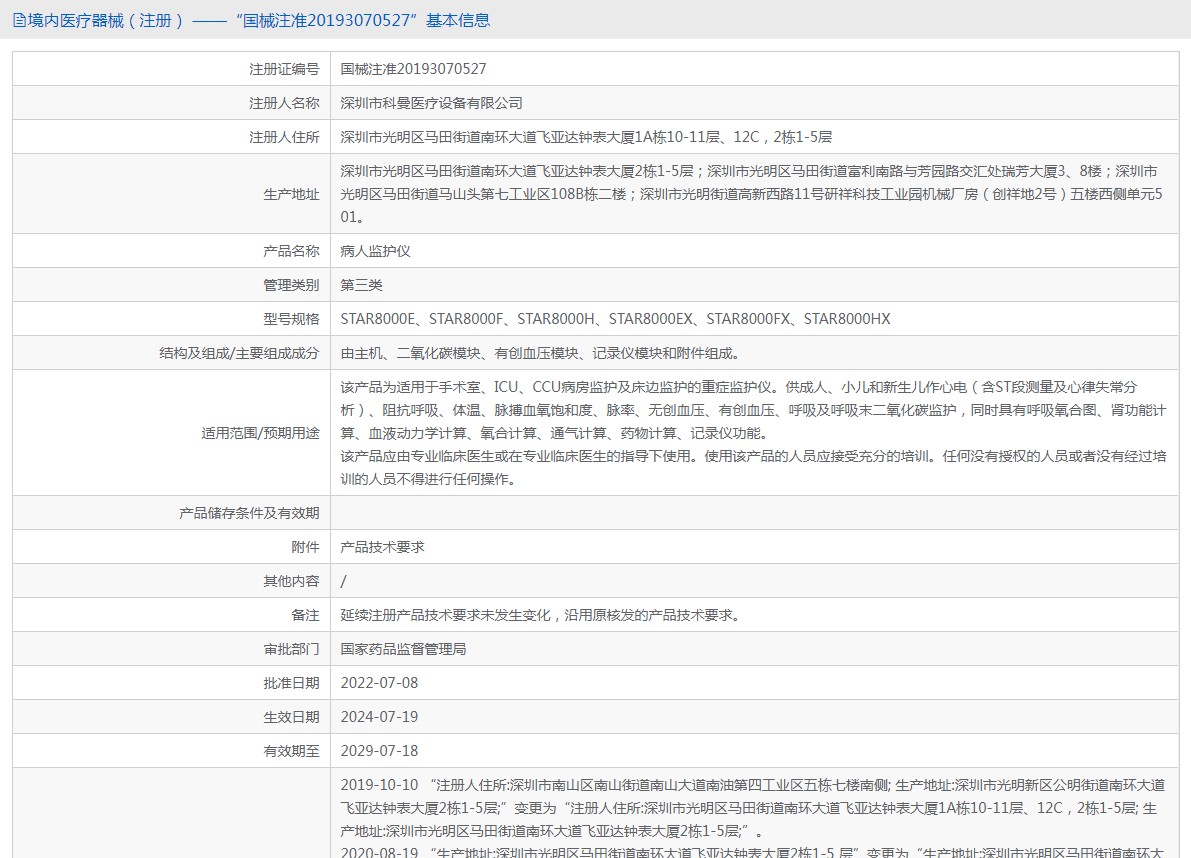Click the 型号规格 label
Image resolution: width=1191 pixels, height=858 pixels.
click(x=291, y=319)
